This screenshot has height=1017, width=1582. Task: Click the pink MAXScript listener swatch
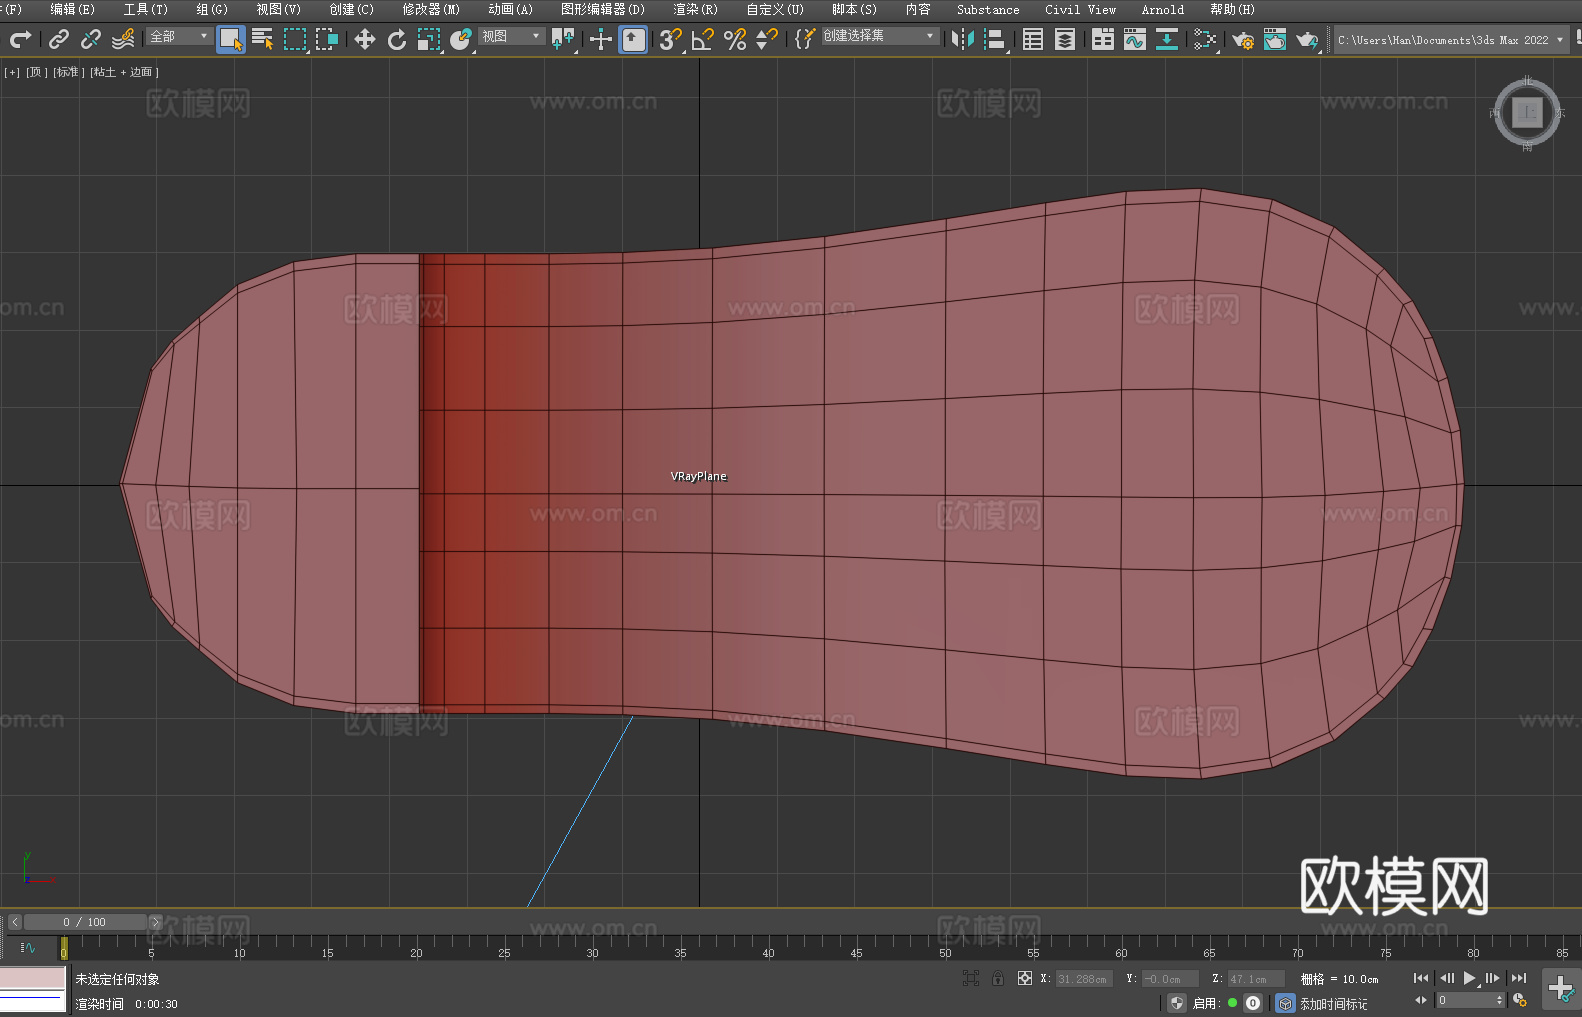33,978
